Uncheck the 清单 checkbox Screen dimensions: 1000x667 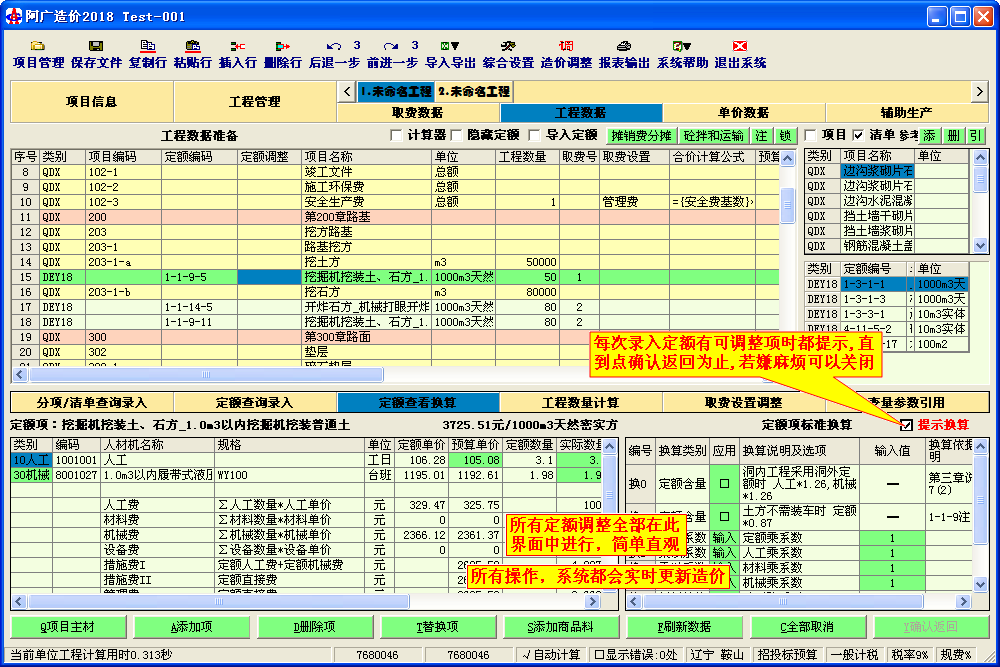[x=858, y=135]
